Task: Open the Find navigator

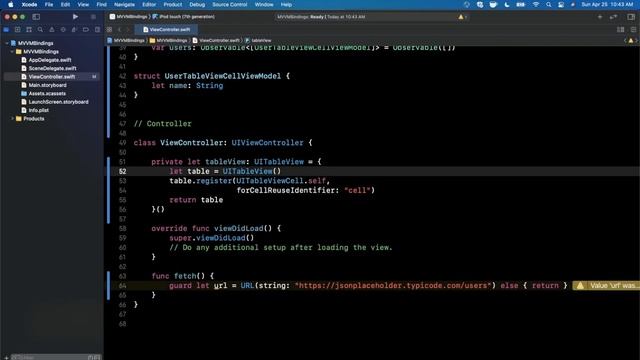Action: click(x=40, y=30)
